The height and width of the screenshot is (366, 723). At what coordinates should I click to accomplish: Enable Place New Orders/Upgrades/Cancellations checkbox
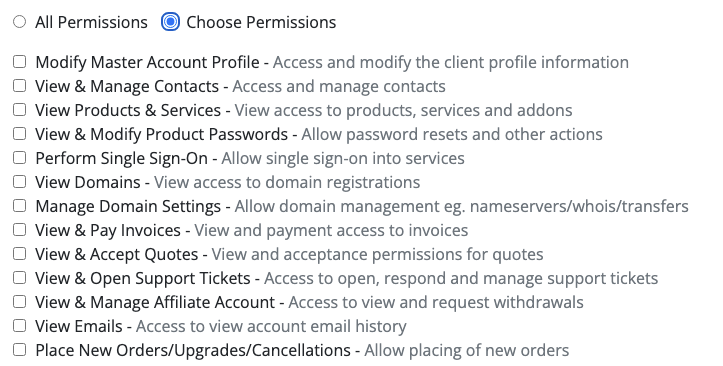point(19,349)
